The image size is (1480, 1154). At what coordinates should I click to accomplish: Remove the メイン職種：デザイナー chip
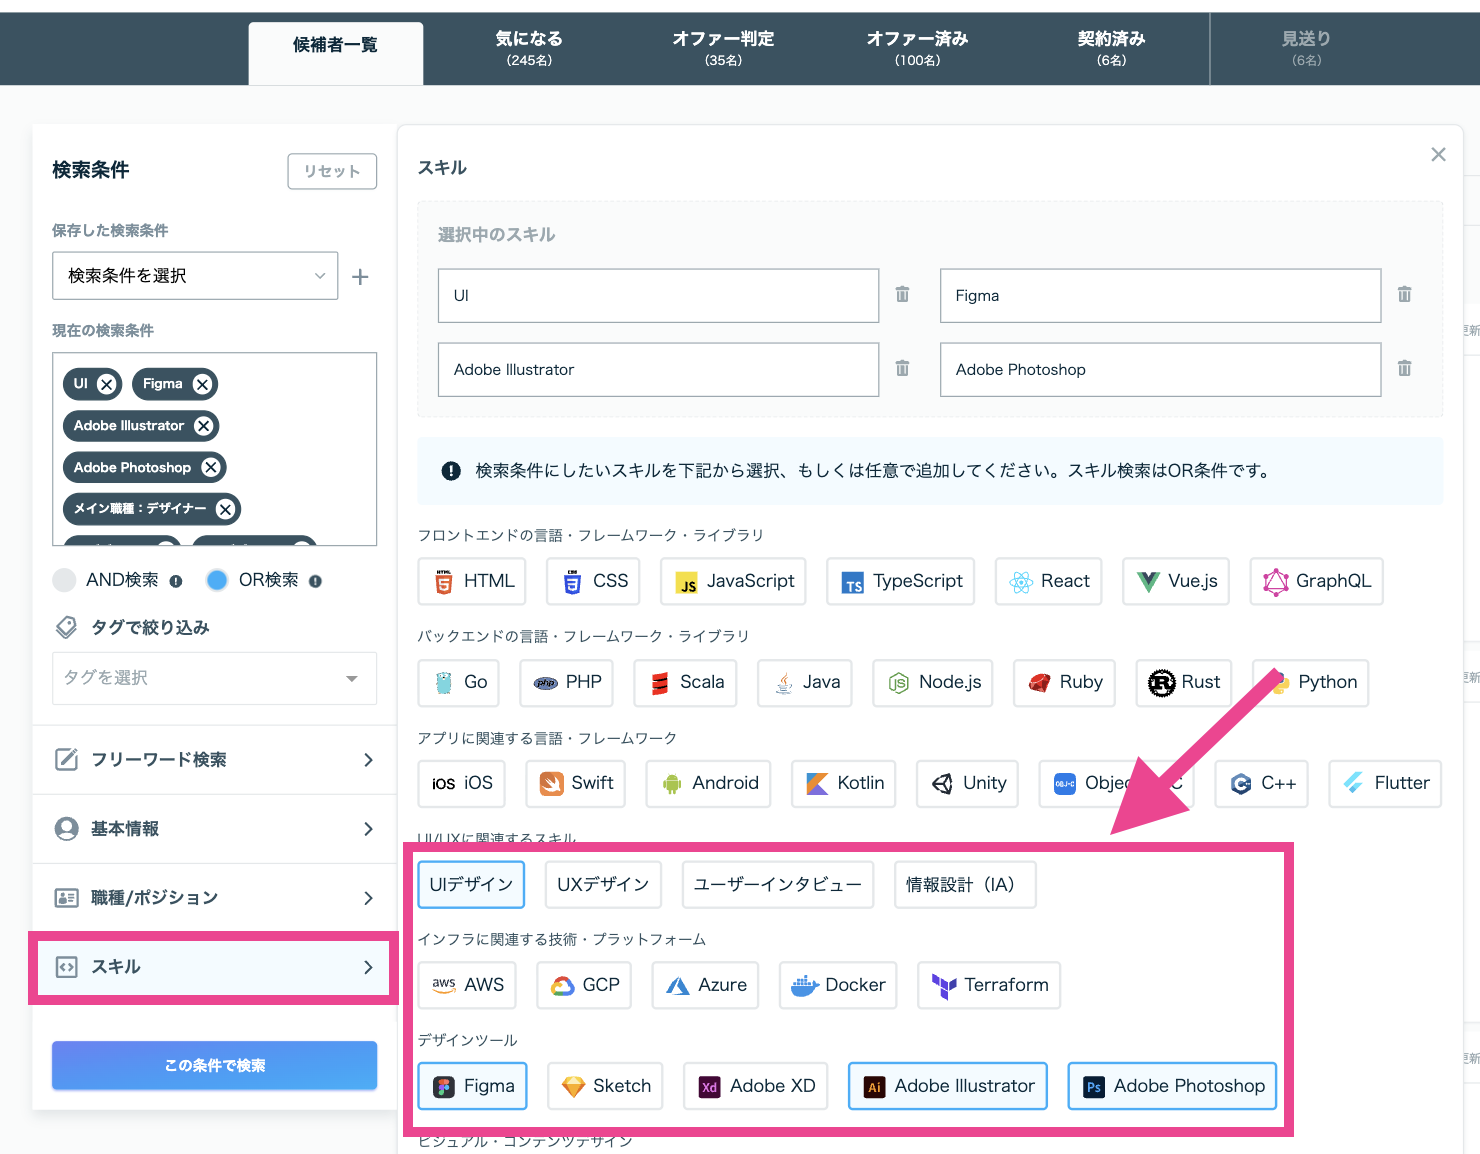(x=226, y=509)
